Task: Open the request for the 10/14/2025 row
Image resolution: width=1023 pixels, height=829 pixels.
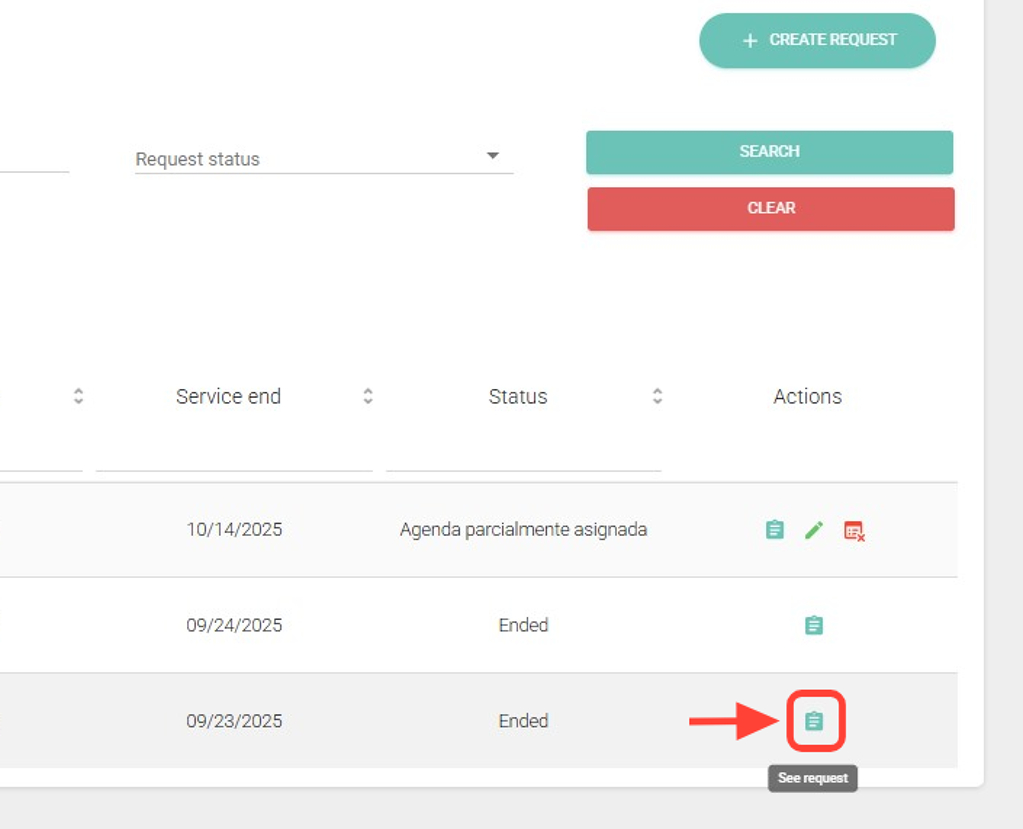Action: 774,530
